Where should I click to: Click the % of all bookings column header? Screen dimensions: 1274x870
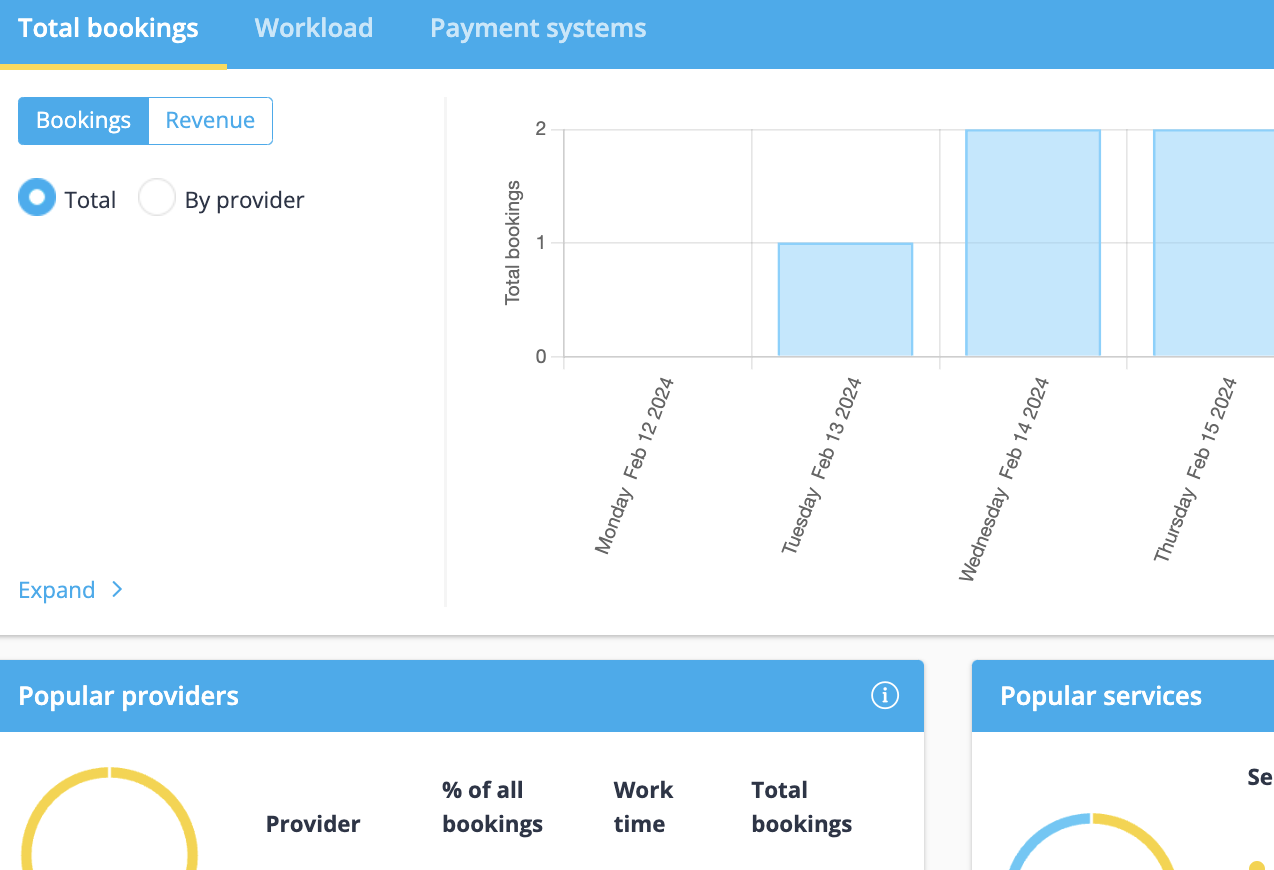click(x=492, y=807)
